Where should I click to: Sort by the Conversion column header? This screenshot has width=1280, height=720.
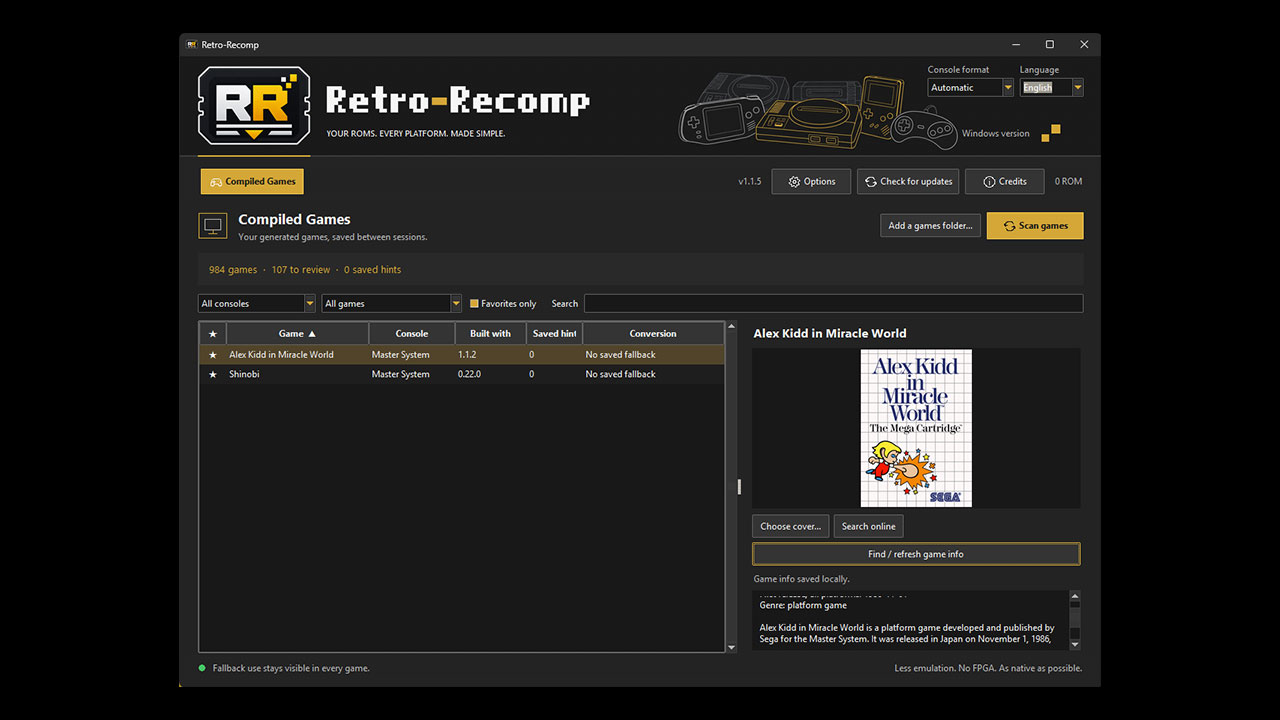[x=653, y=334]
